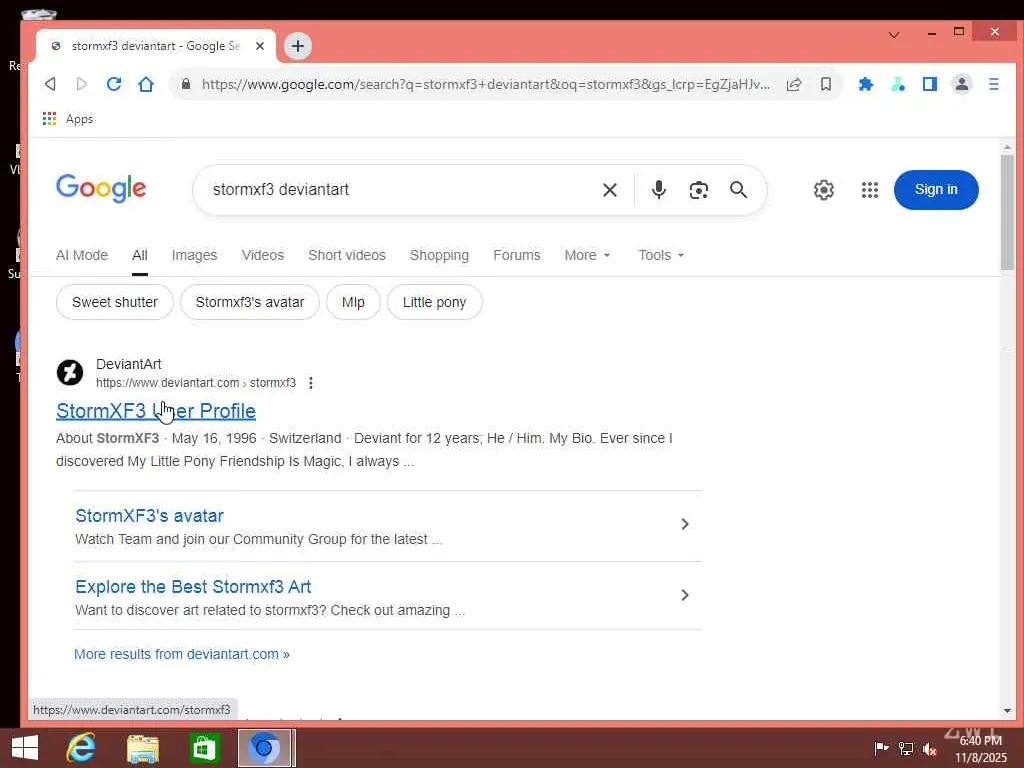Click the deviantart.com result URL breadcrumb

196,383
